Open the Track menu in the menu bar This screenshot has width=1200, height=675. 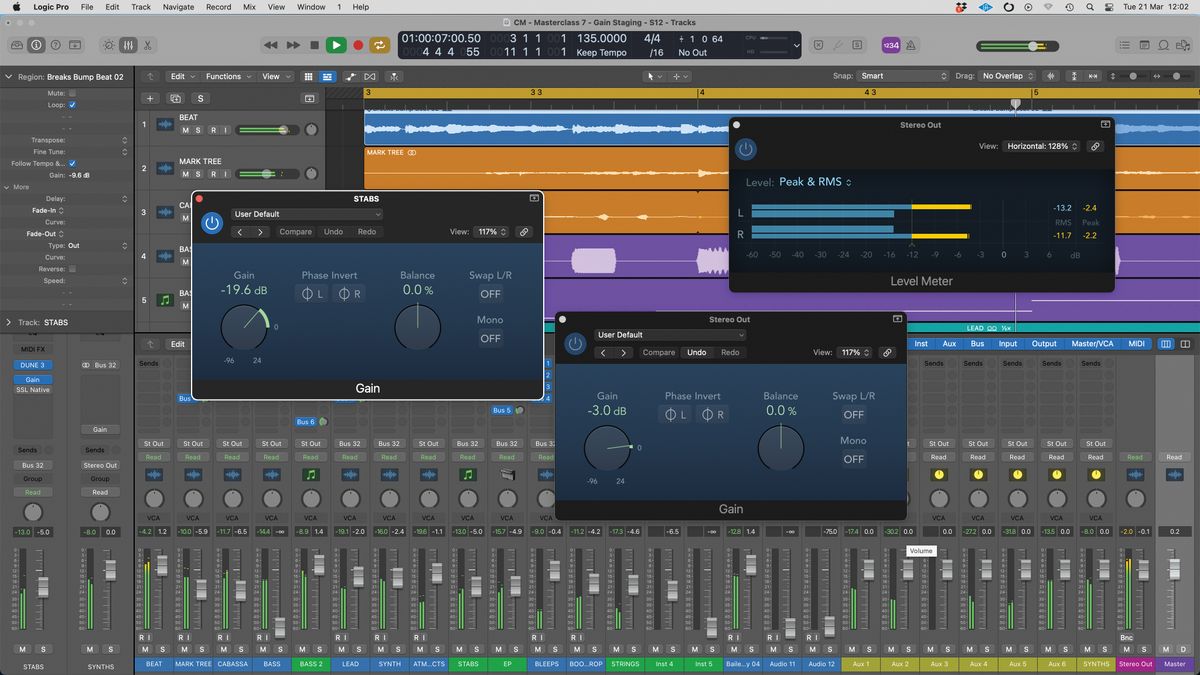[x=140, y=7]
